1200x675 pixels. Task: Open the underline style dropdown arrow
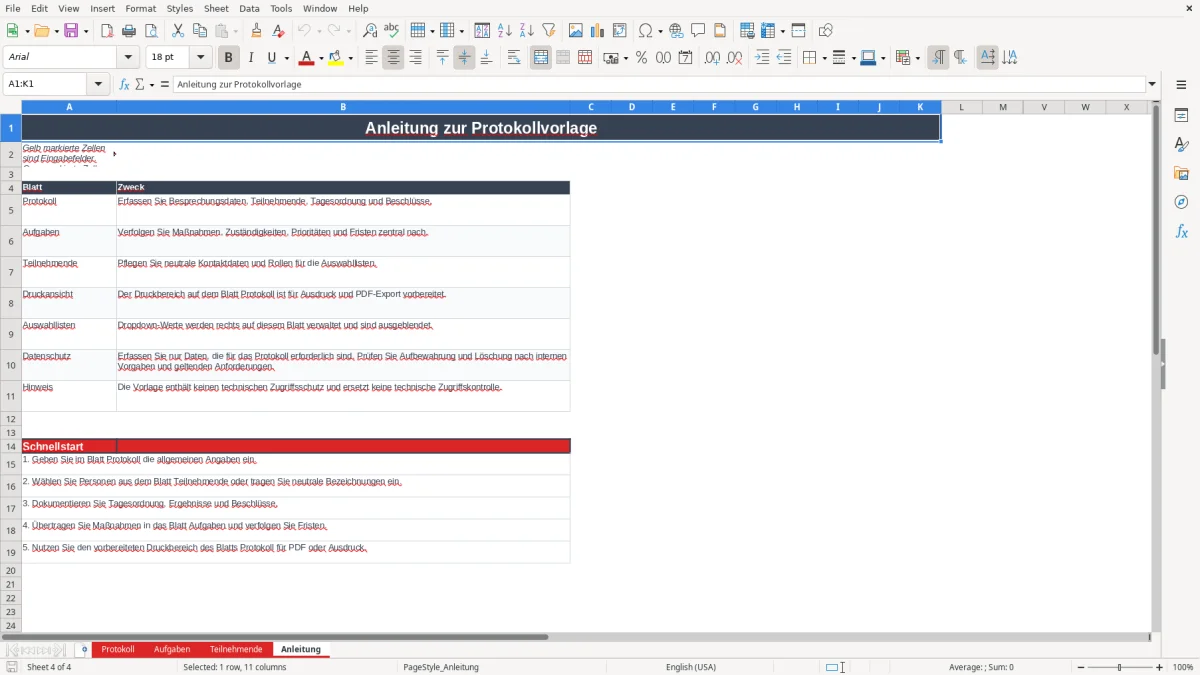[x=286, y=58]
